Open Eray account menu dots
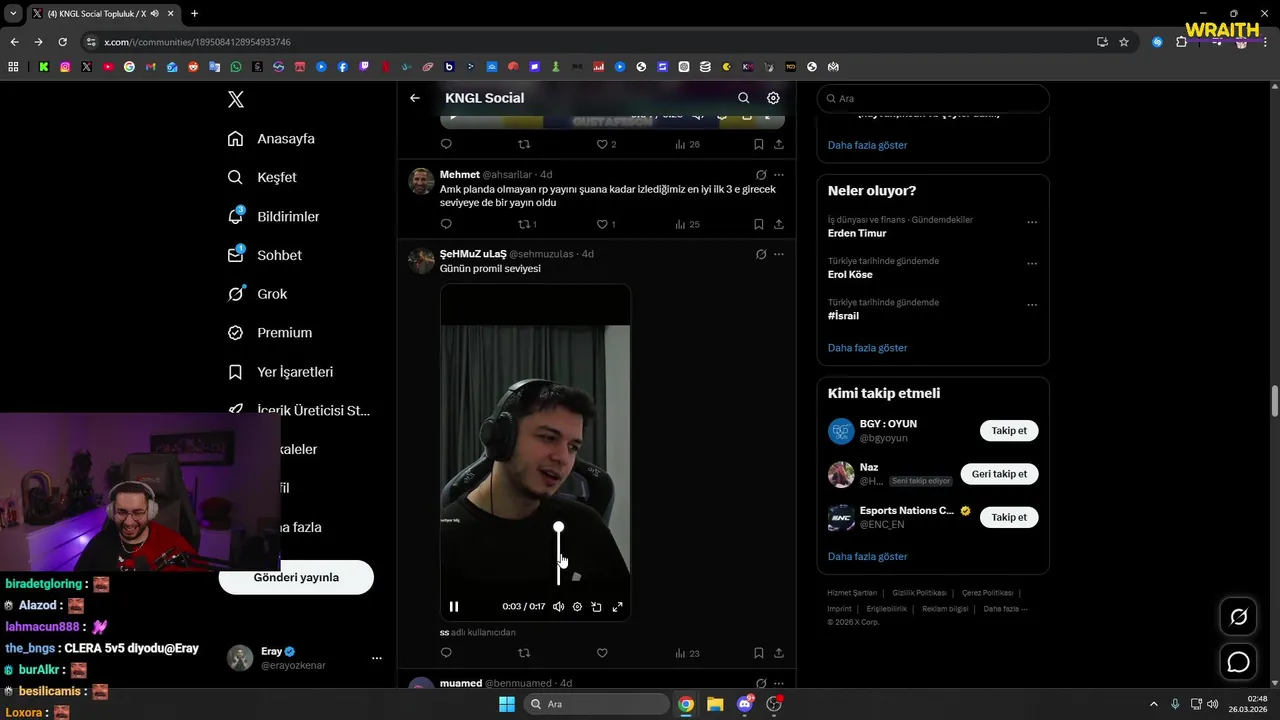Viewport: 1280px width, 720px height. (x=377, y=658)
